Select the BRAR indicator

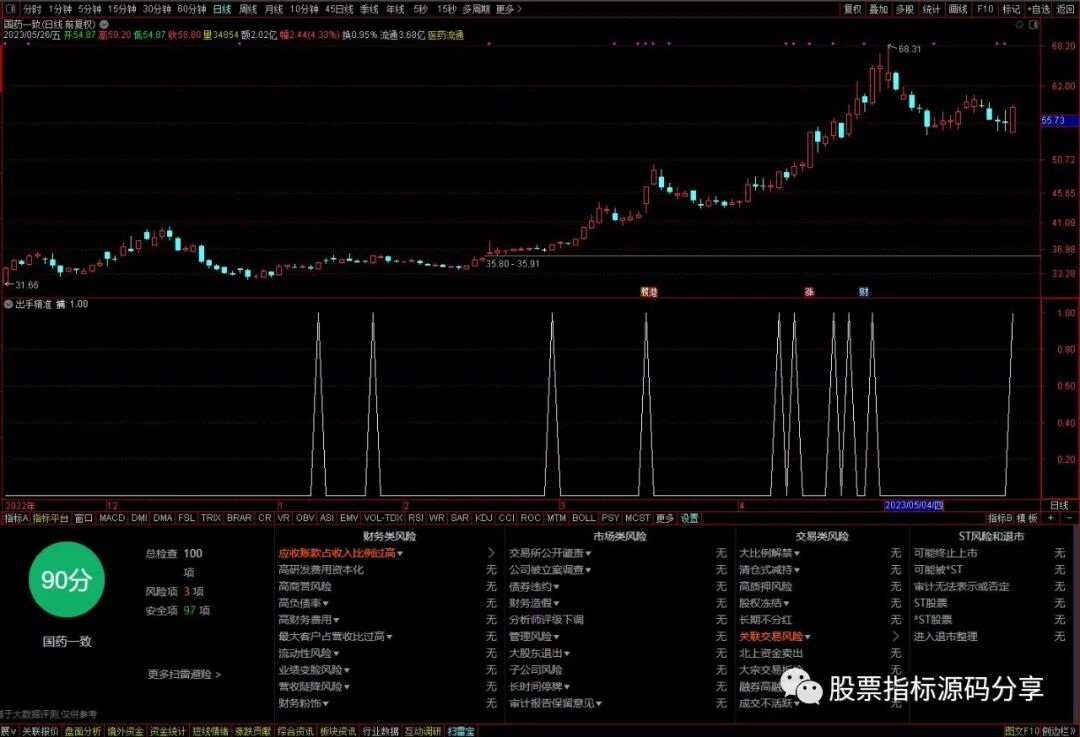[x=239, y=518]
